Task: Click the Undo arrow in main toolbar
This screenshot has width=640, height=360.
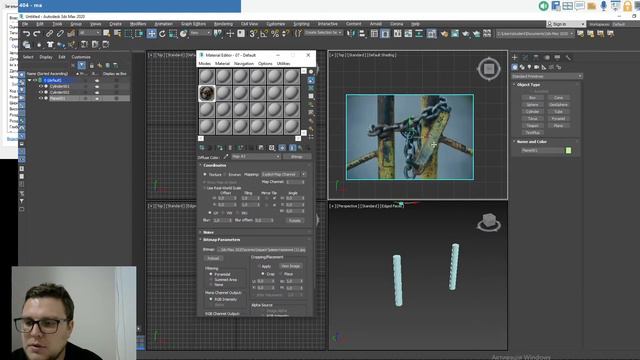Action: (27, 33)
